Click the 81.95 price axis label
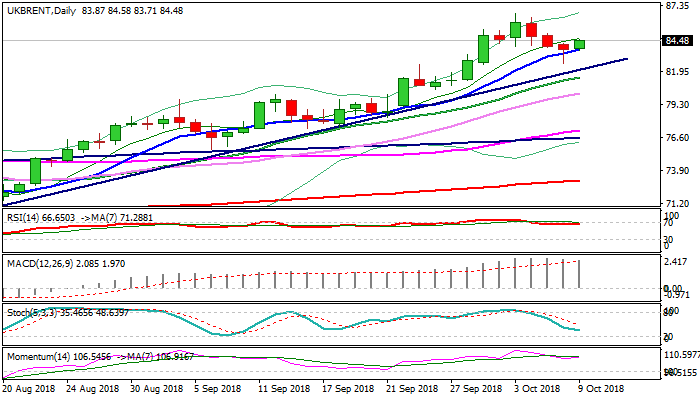 point(678,72)
